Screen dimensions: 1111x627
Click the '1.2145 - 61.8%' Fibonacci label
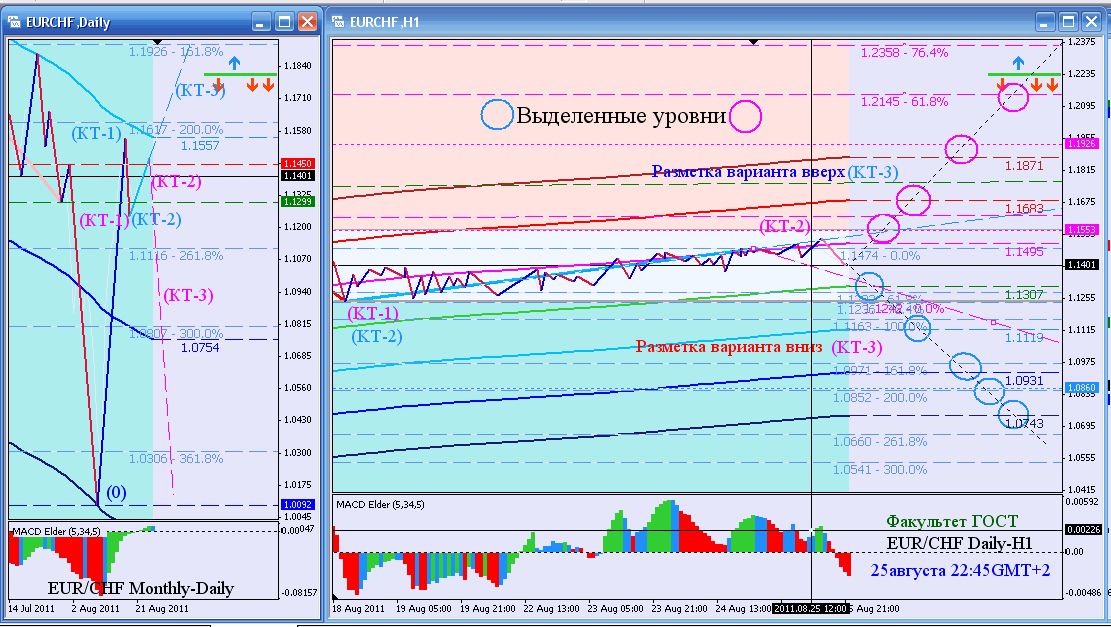point(904,101)
